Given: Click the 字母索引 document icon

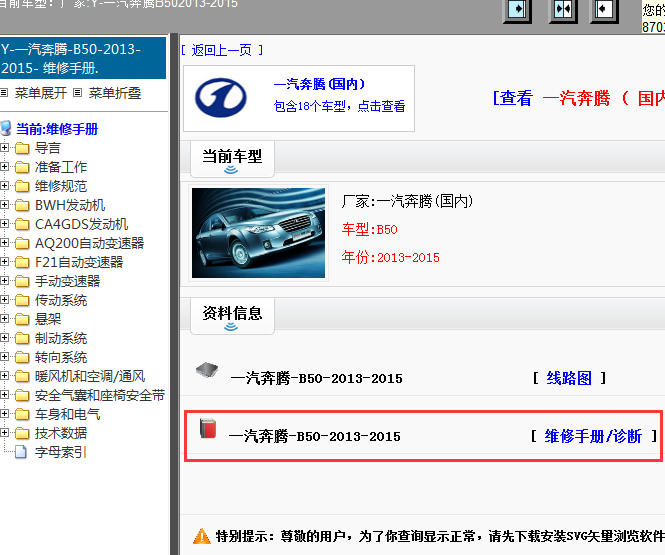Looking at the screenshot, I should click(x=21, y=452).
